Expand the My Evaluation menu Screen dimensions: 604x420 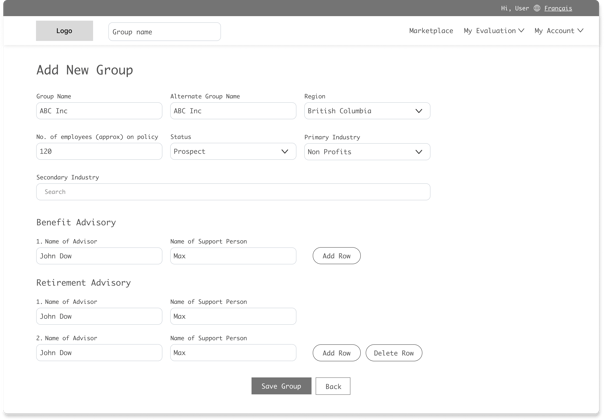(493, 31)
